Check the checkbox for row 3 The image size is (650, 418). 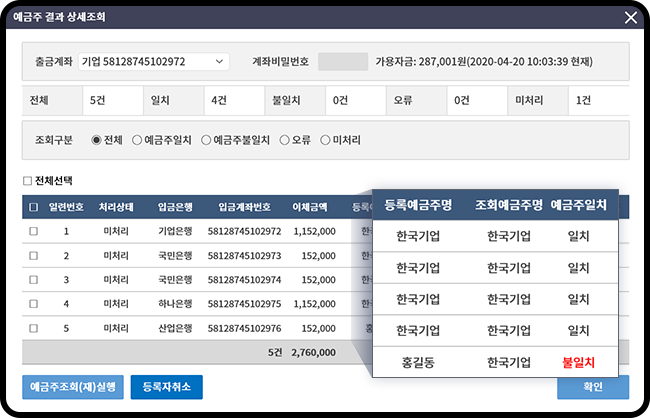(x=34, y=279)
